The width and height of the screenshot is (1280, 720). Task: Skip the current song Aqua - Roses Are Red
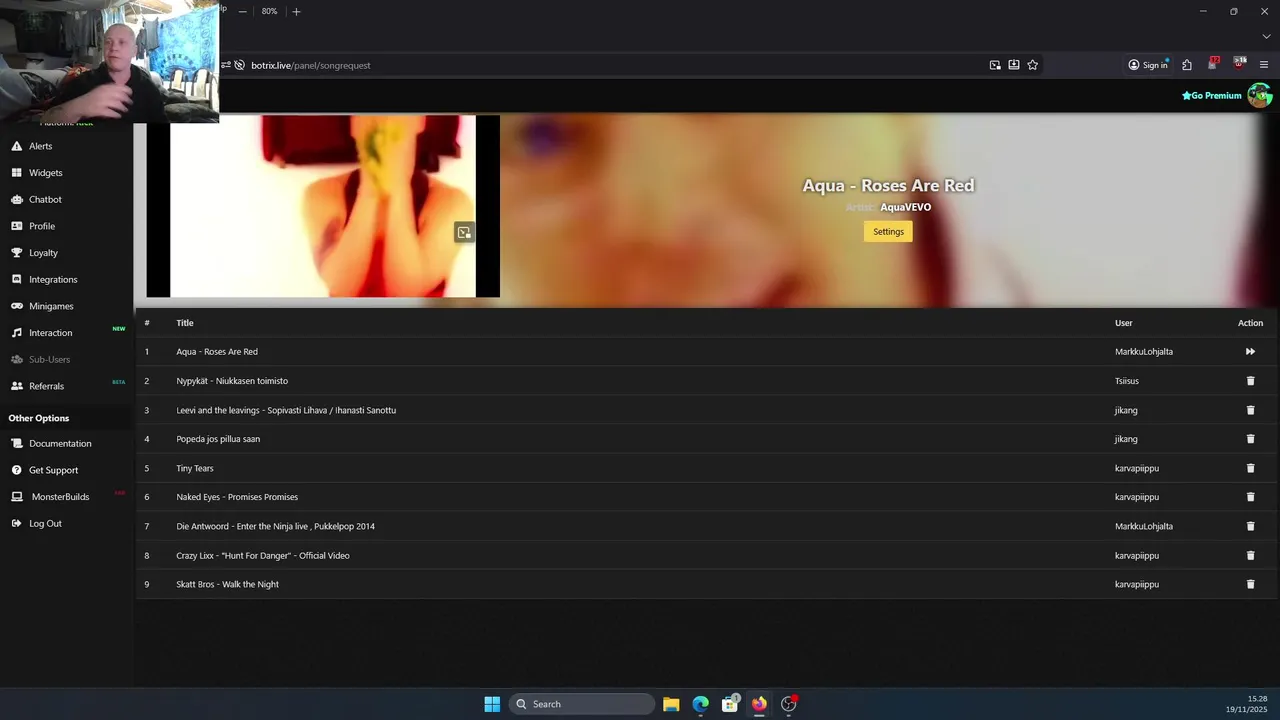click(x=1250, y=352)
